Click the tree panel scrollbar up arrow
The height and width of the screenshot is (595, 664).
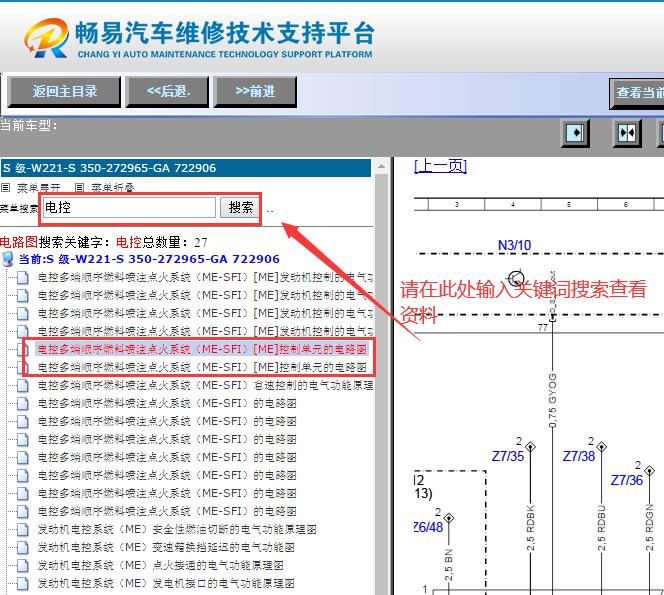click(x=381, y=166)
